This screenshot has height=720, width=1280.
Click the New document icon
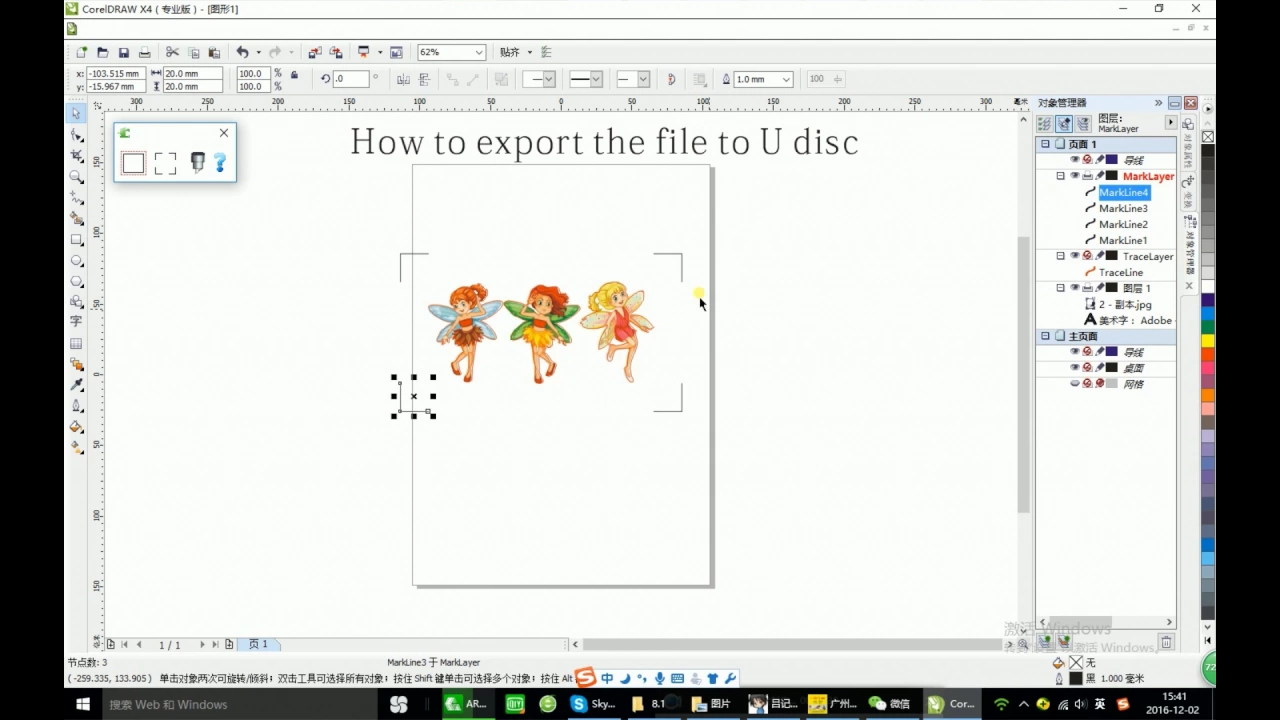[82, 52]
